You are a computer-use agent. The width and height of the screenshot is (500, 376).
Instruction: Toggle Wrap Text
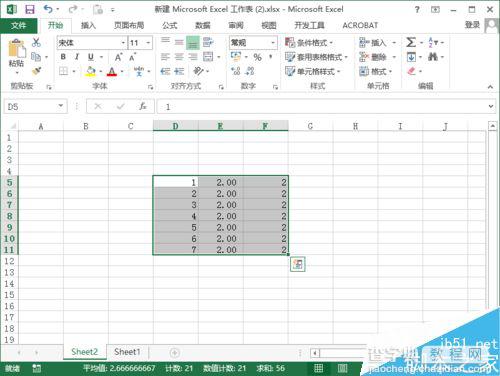(208, 42)
